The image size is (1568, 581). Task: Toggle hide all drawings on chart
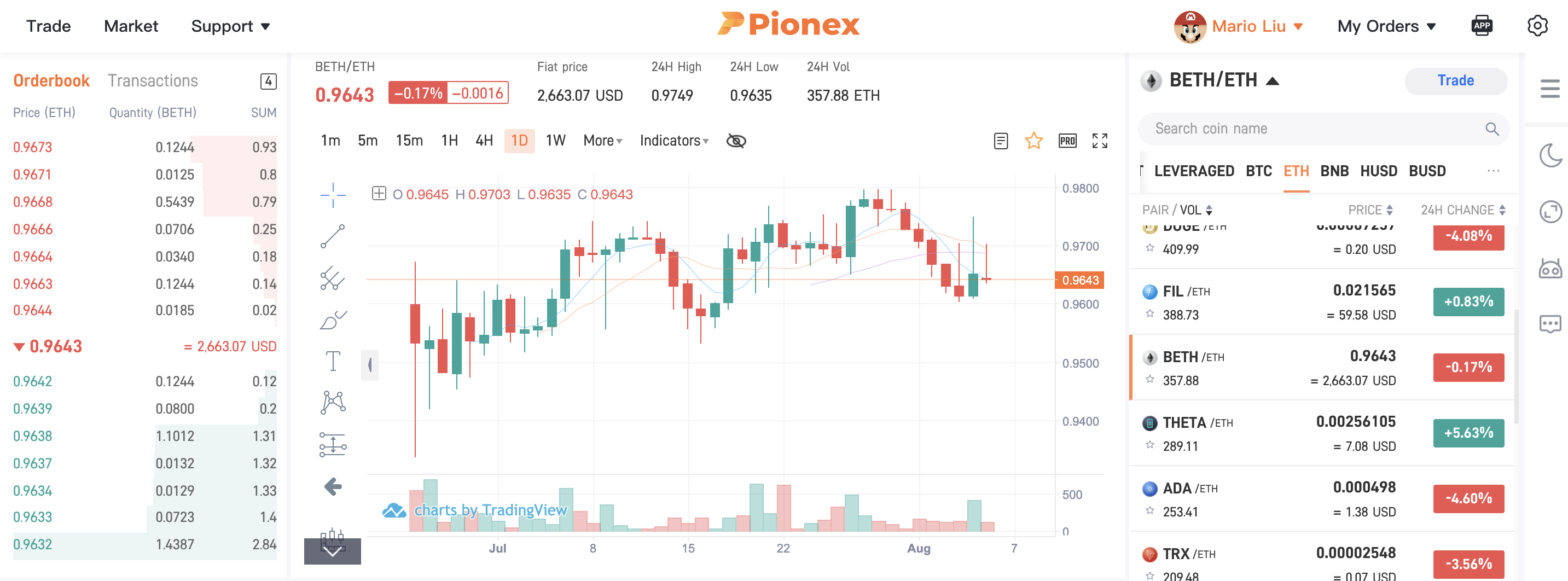(737, 140)
